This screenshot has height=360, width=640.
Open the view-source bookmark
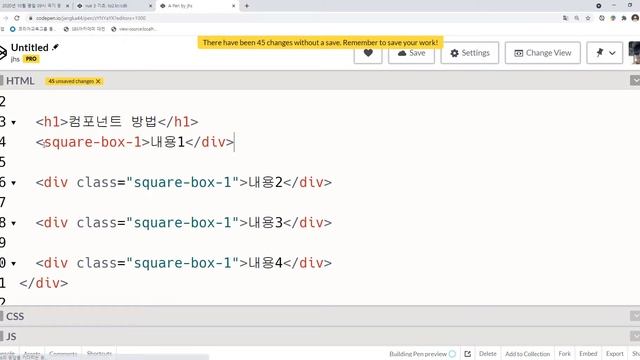point(133,29)
